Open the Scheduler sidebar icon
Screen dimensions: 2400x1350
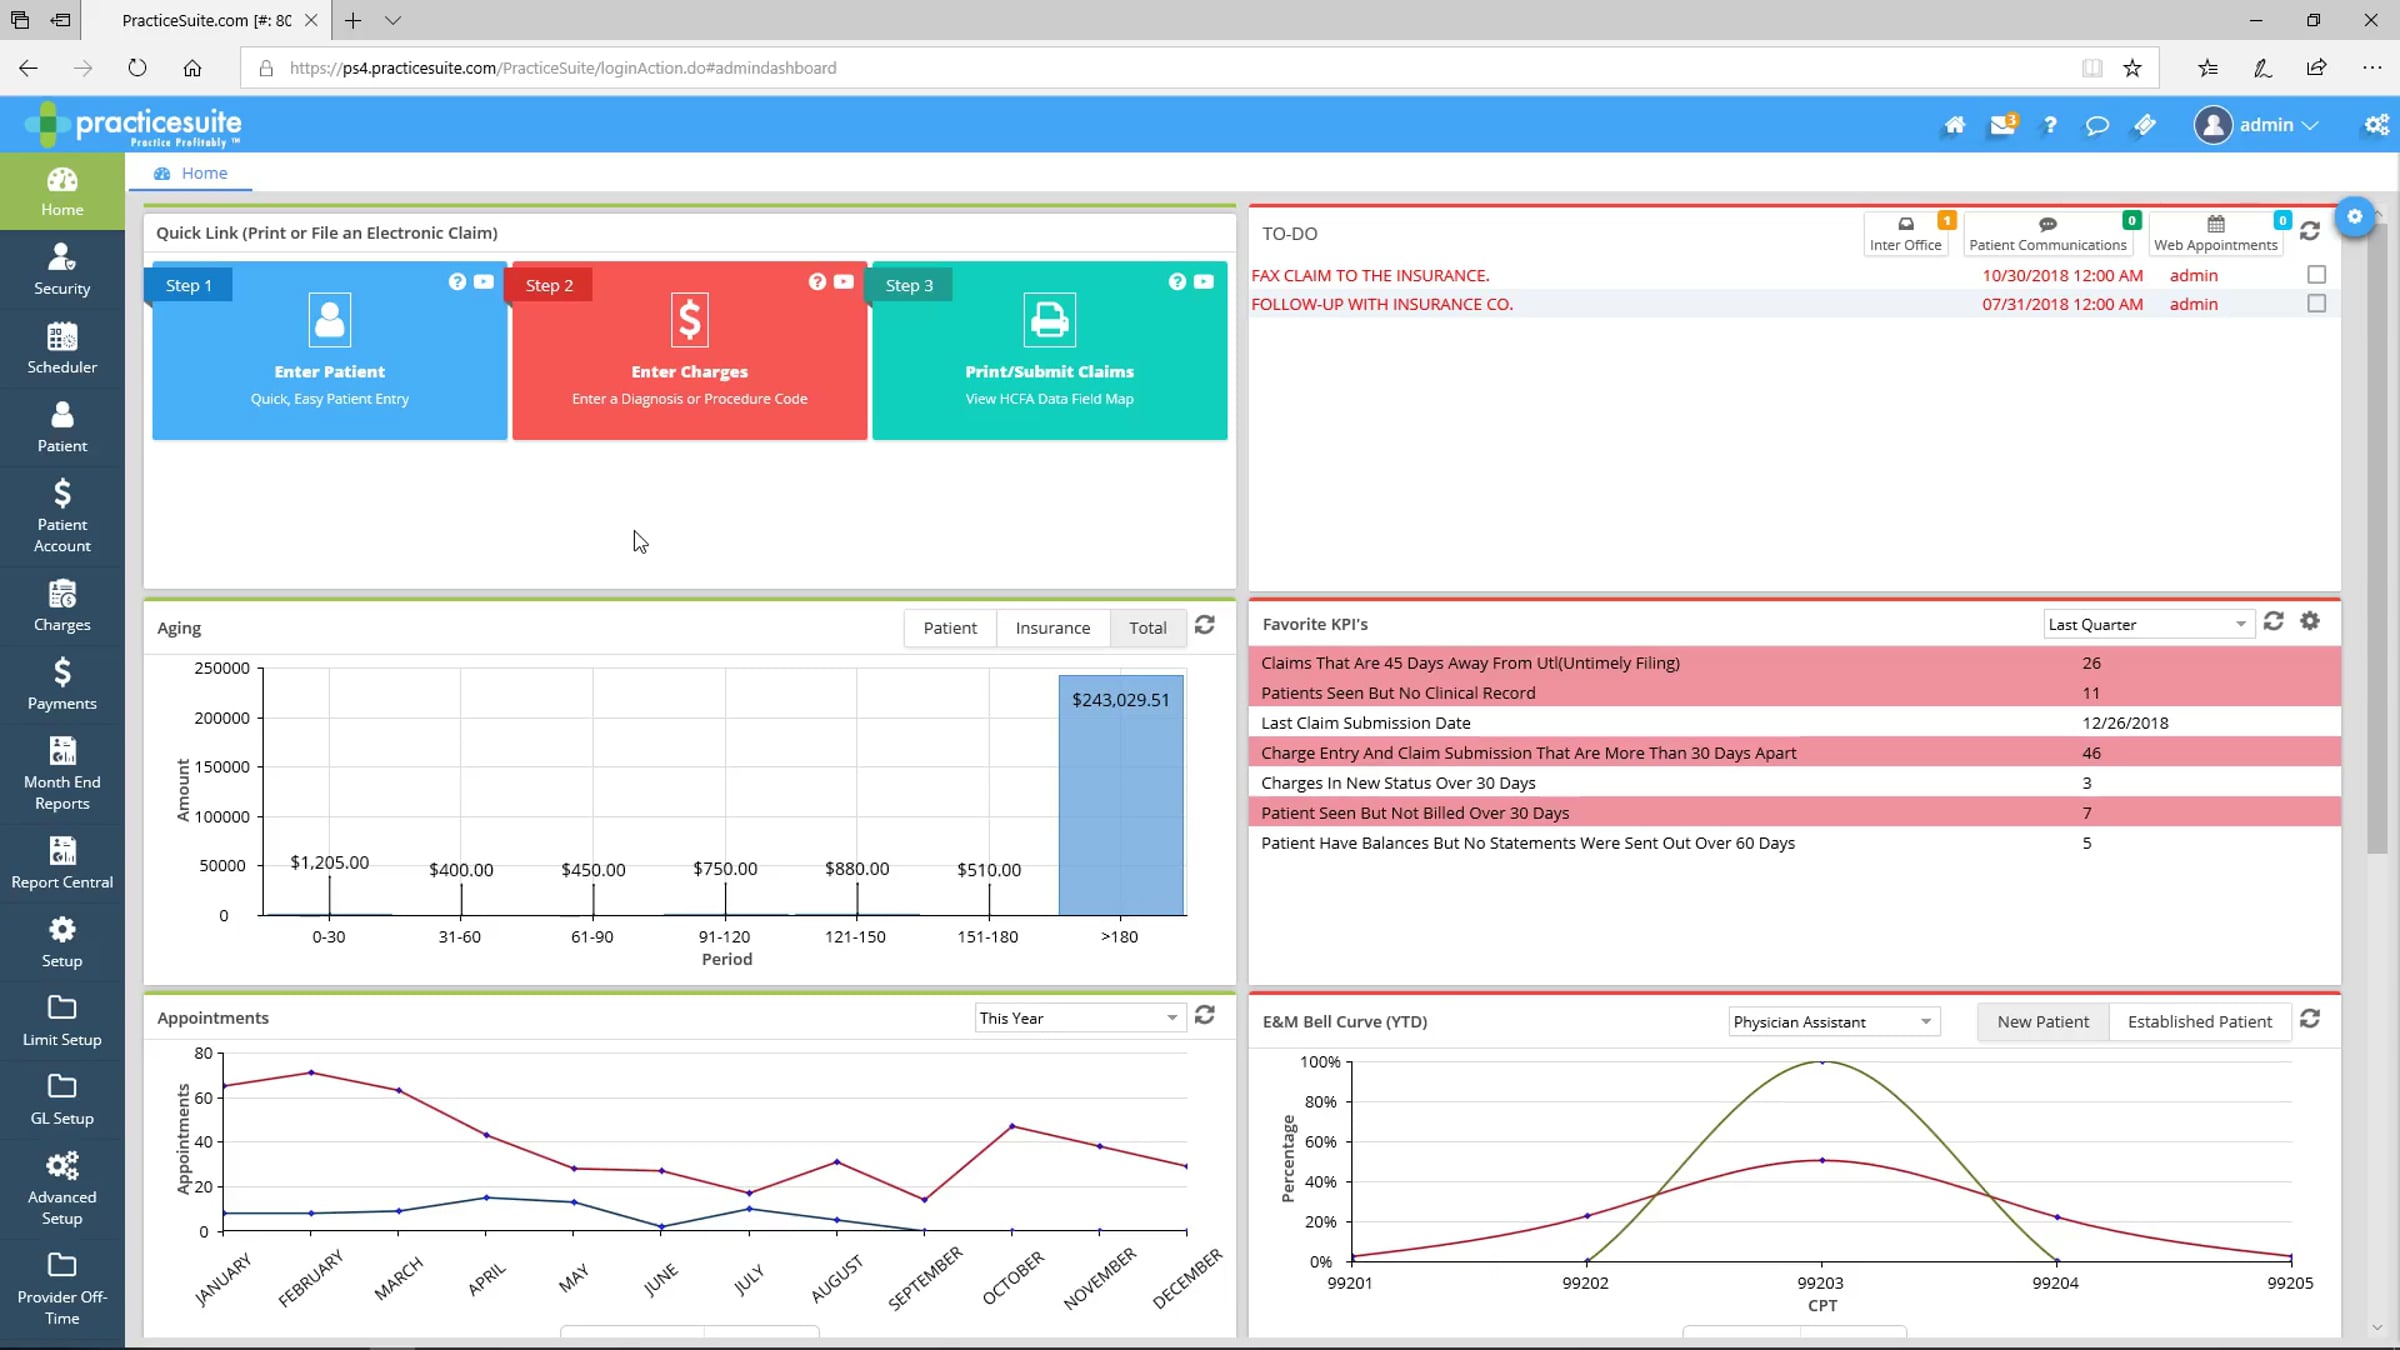[62, 348]
